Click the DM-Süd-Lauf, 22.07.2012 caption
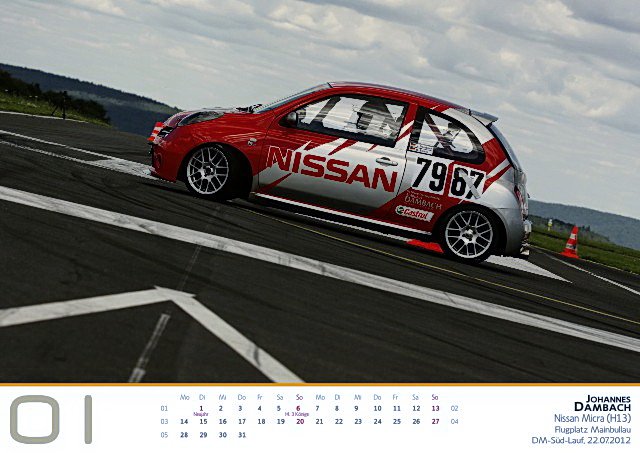This screenshot has height=453, width=640. (x=581, y=440)
